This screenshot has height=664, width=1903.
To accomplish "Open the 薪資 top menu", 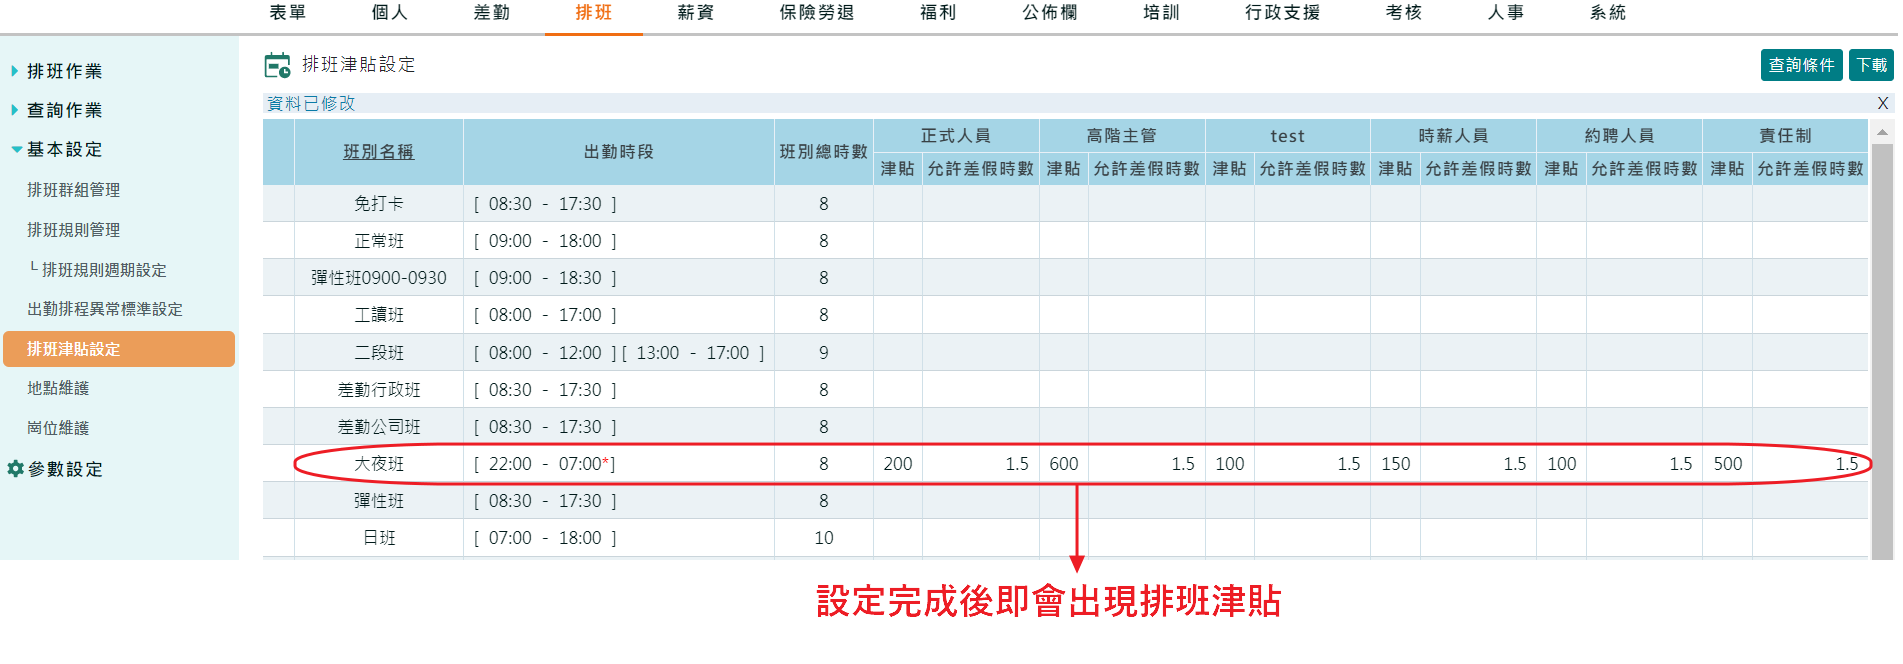I will tap(696, 13).
